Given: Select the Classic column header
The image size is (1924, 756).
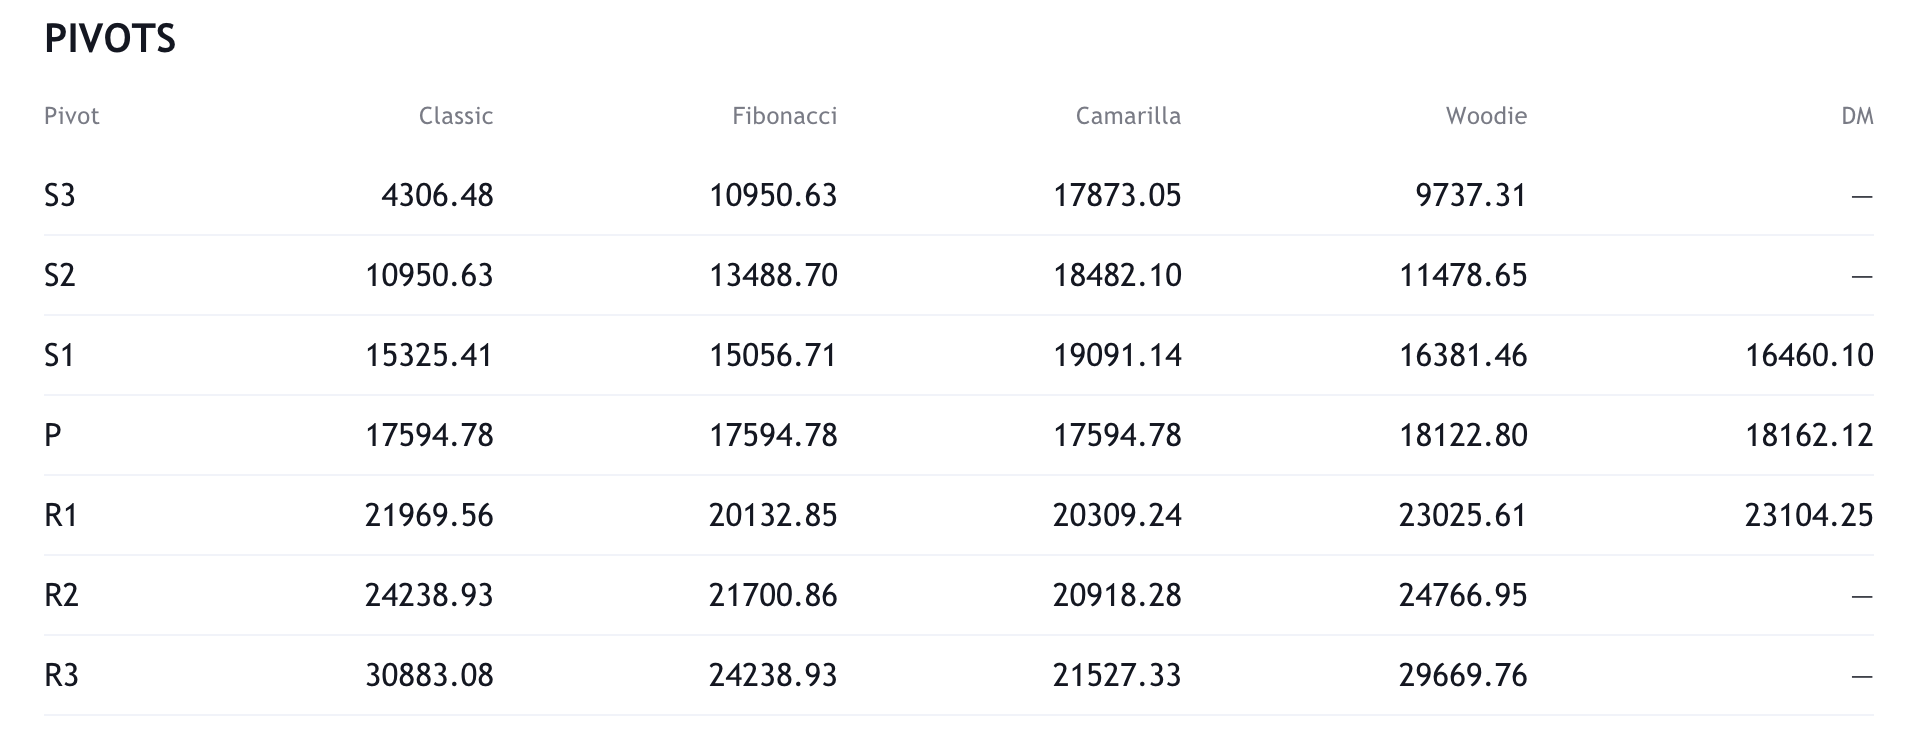Looking at the screenshot, I should [455, 116].
